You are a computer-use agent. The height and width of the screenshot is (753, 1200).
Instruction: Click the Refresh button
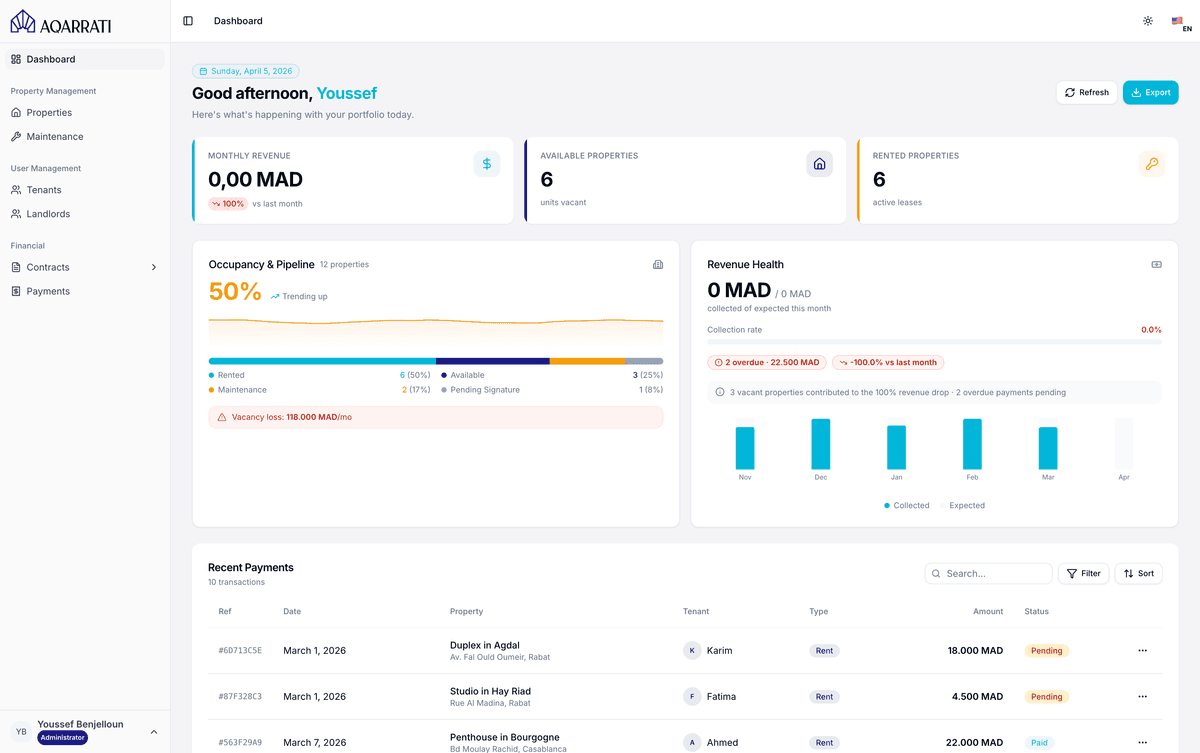point(1086,91)
